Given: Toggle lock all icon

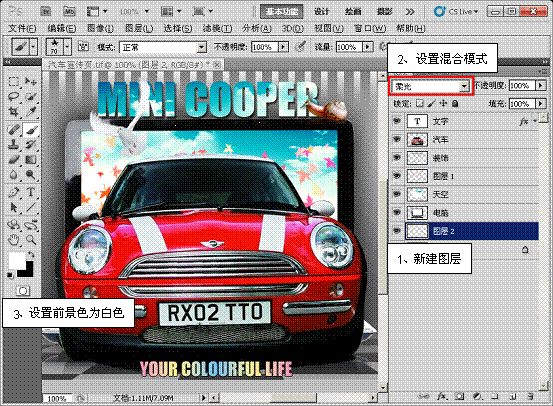Looking at the screenshot, I should (455, 103).
